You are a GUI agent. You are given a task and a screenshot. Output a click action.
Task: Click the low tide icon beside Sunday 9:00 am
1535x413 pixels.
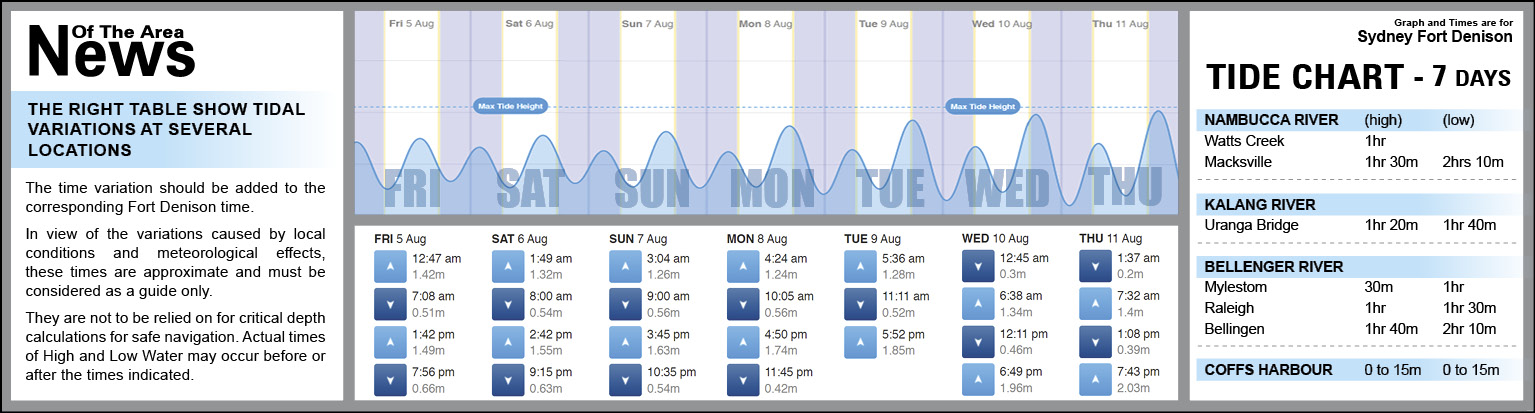[625, 304]
